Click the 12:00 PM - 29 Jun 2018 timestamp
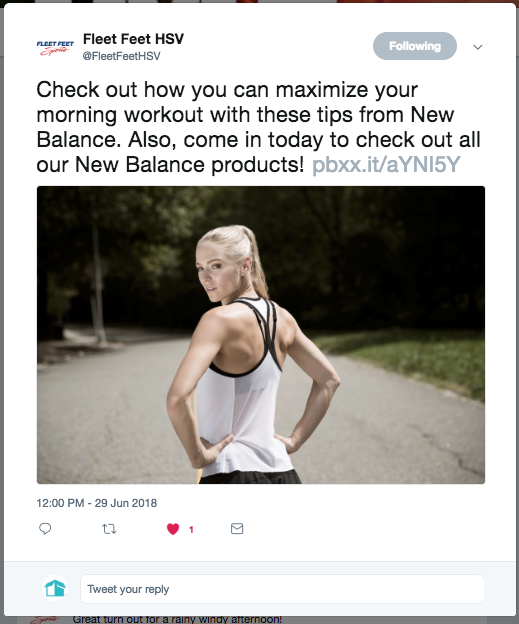Image resolution: width=519 pixels, height=624 pixels. [x=97, y=503]
